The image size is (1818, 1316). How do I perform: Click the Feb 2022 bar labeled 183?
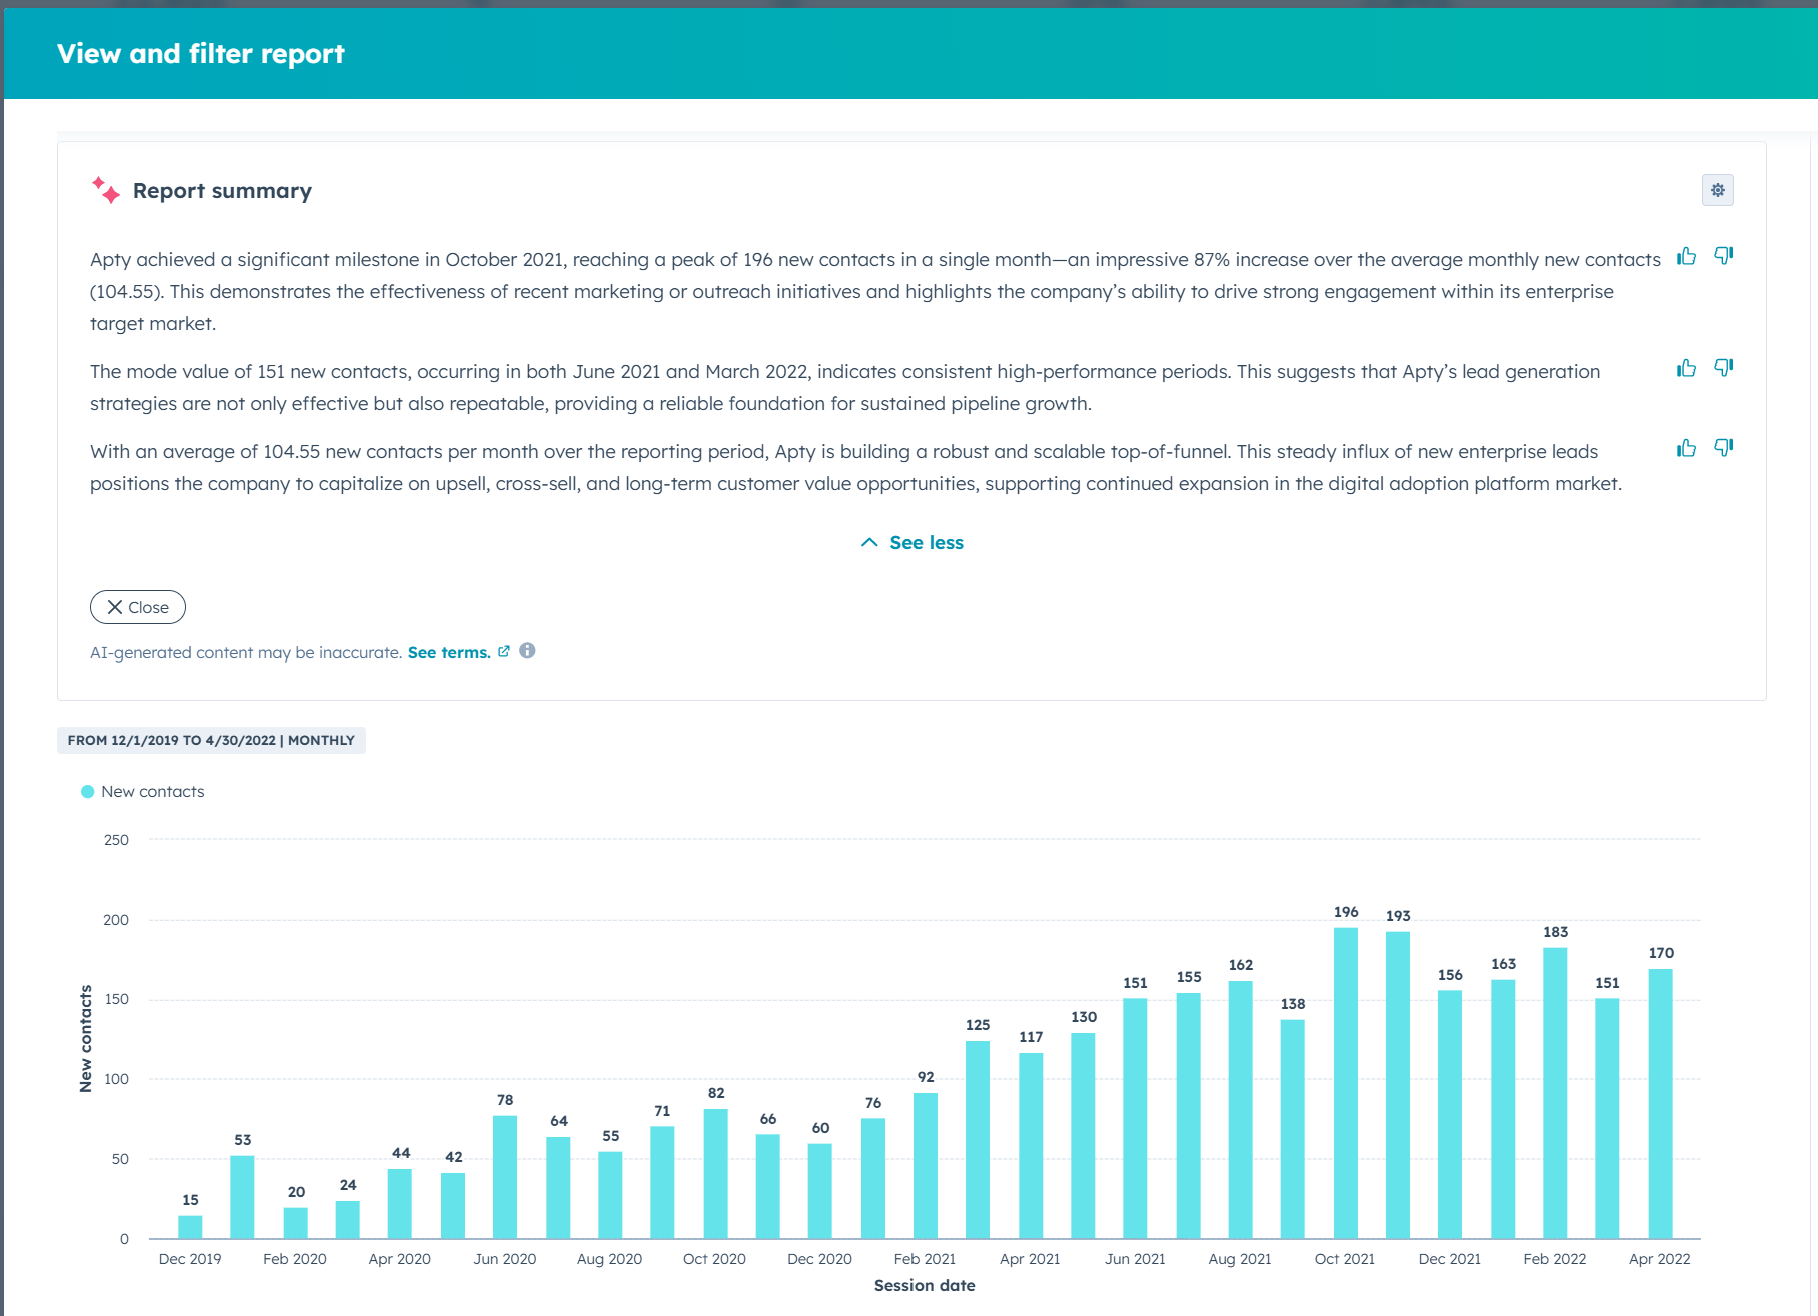point(1555,1093)
